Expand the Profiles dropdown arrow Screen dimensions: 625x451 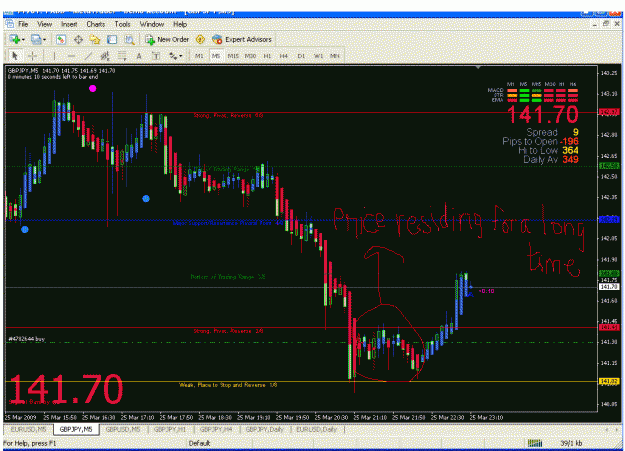[x=44, y=39]
